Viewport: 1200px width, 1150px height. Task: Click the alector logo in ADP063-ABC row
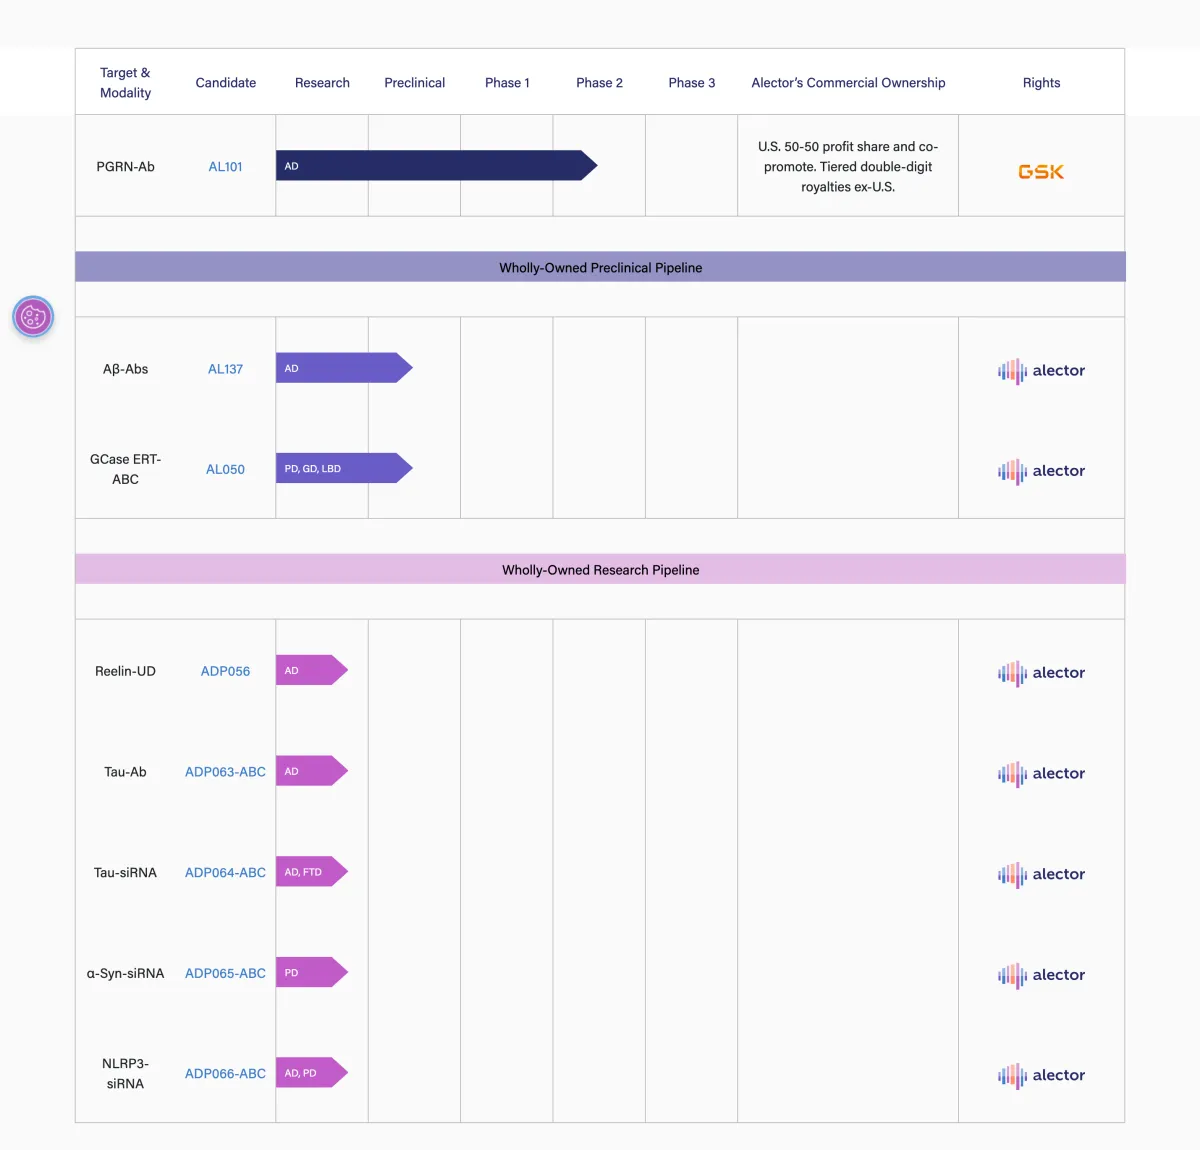pyautogui.click(x=1041, y=774)
